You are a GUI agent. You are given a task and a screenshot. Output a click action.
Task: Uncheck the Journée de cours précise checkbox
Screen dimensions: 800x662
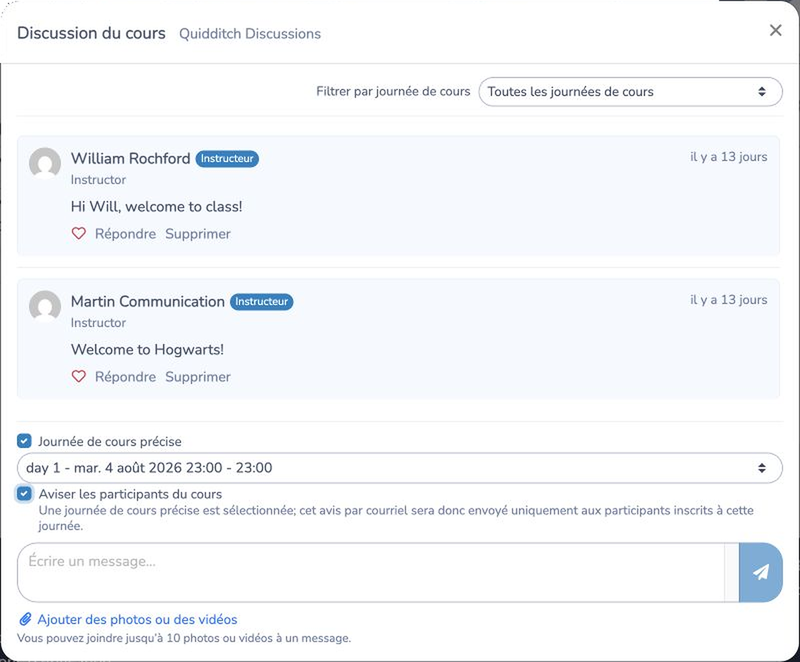pyautogui.click(x=24, y=441)
